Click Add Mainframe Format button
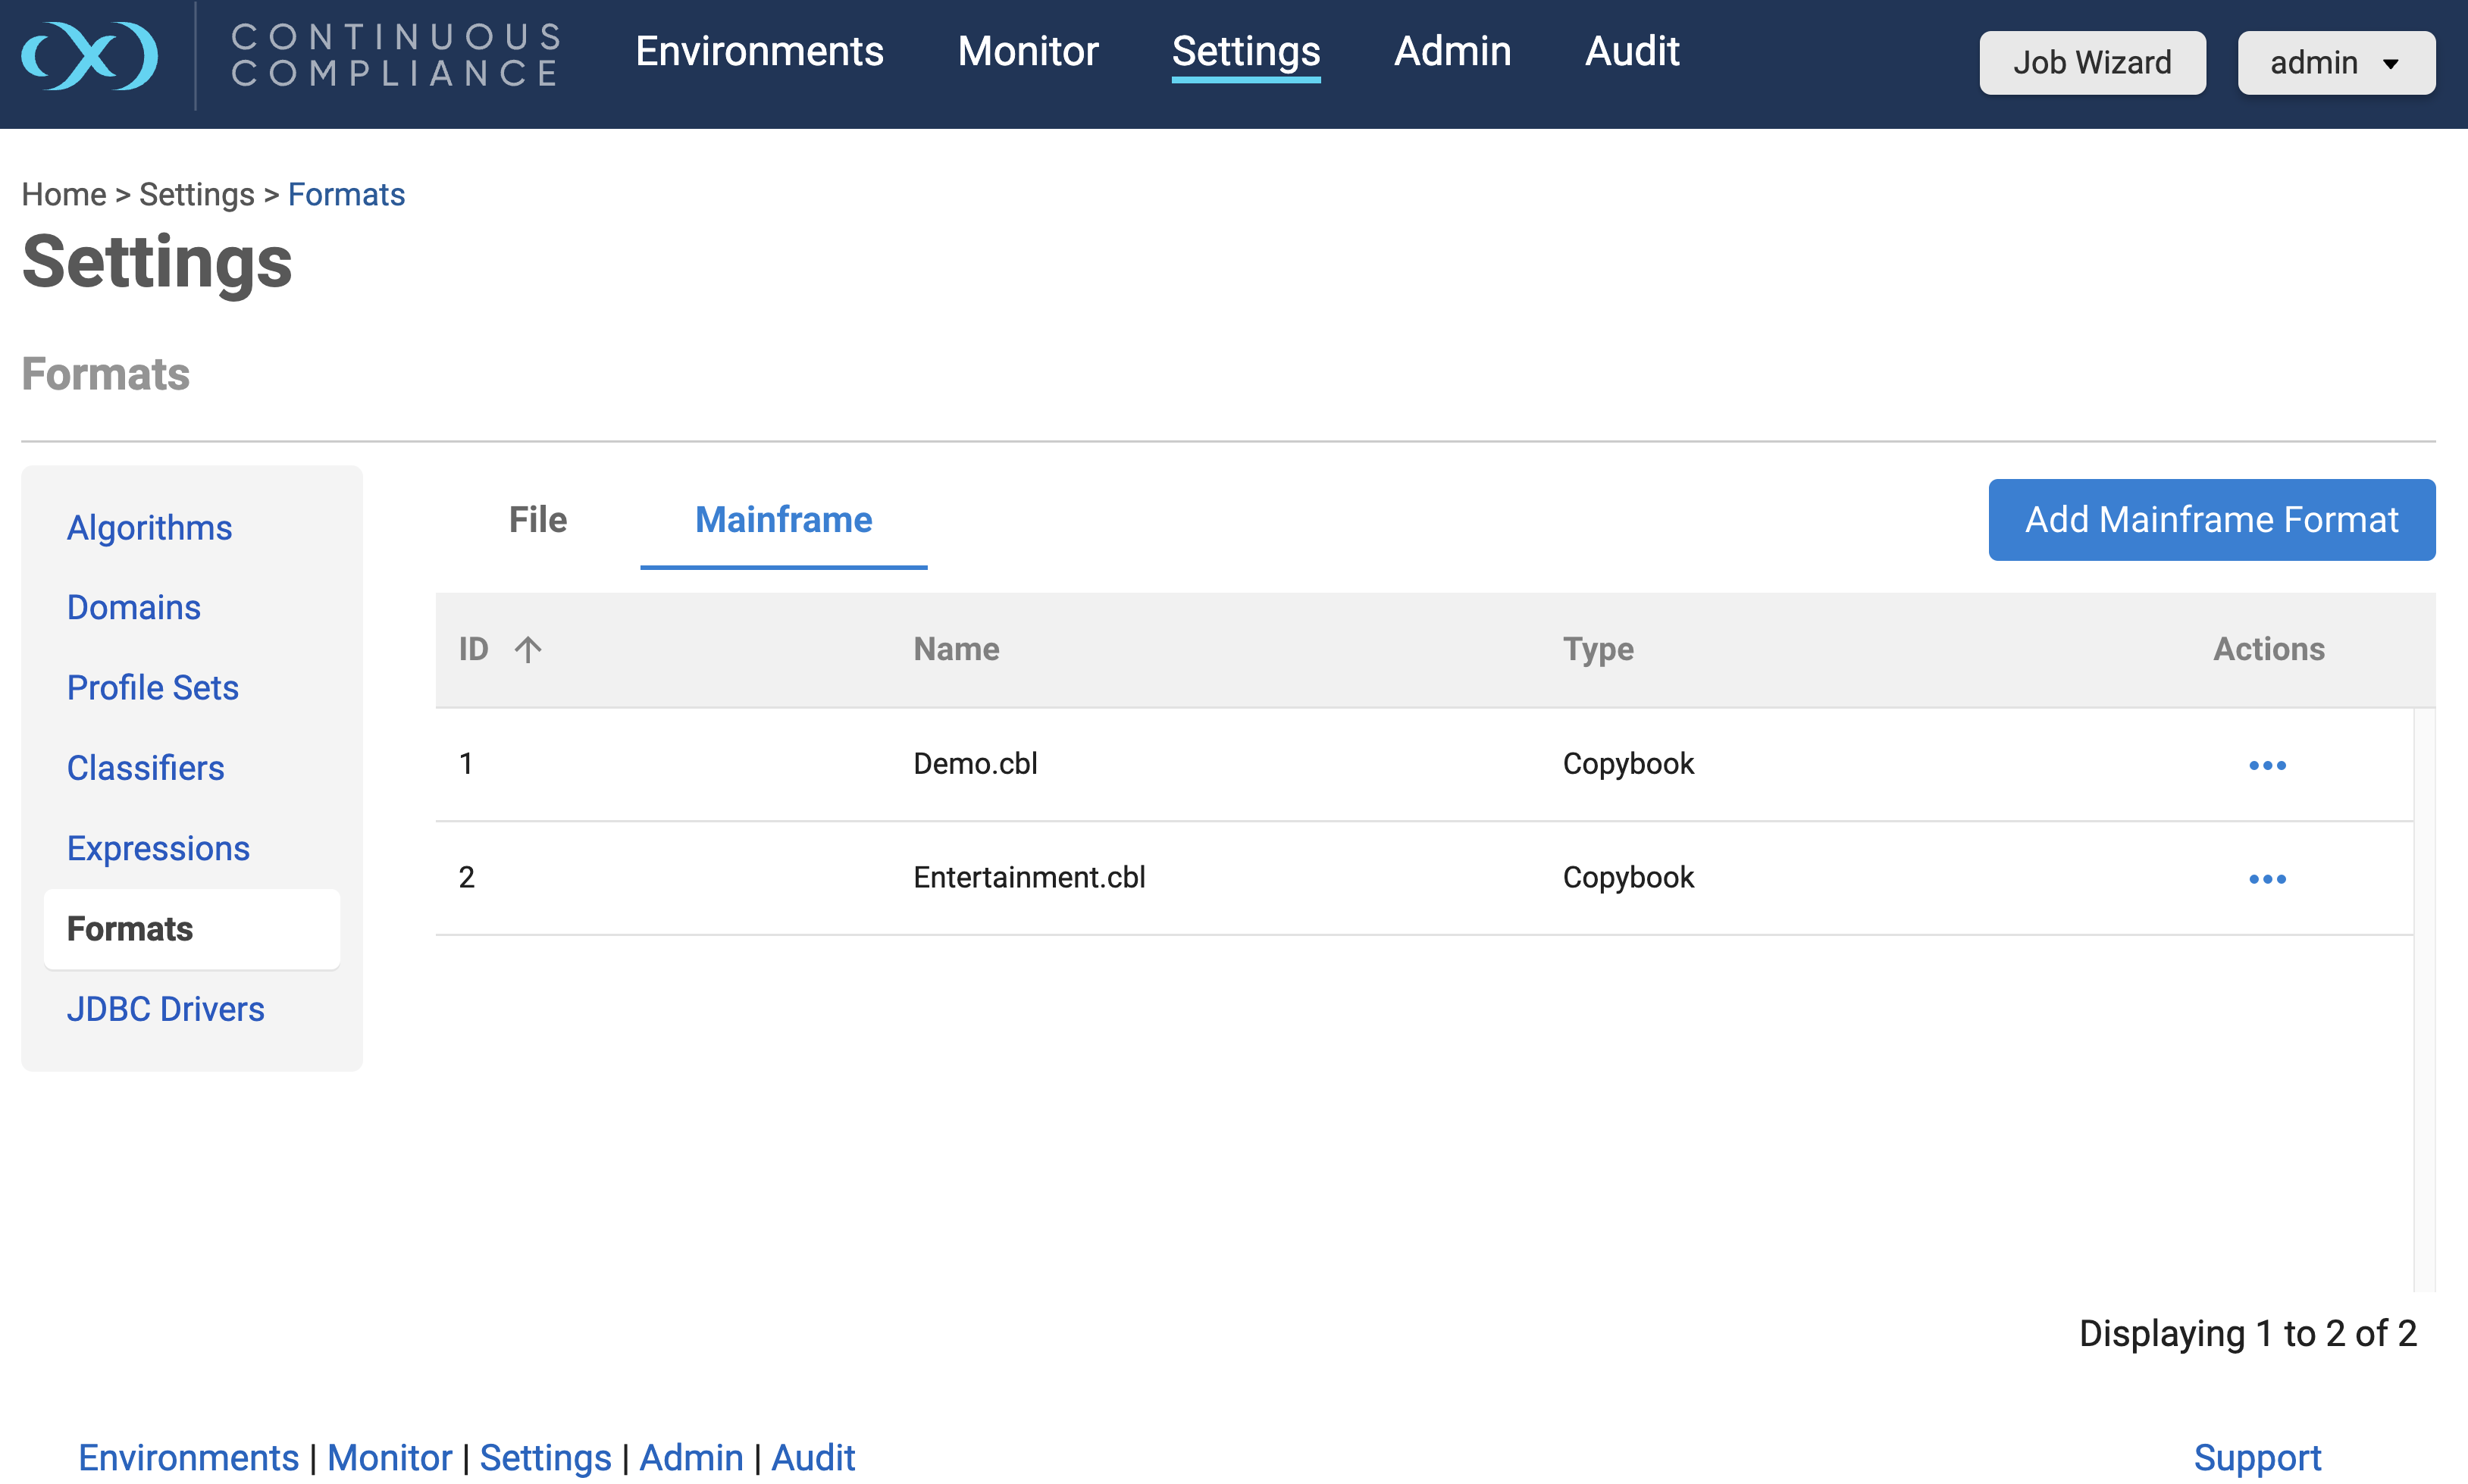Viewport: 2468px width, 1484px height. [x=2210, y=520]
